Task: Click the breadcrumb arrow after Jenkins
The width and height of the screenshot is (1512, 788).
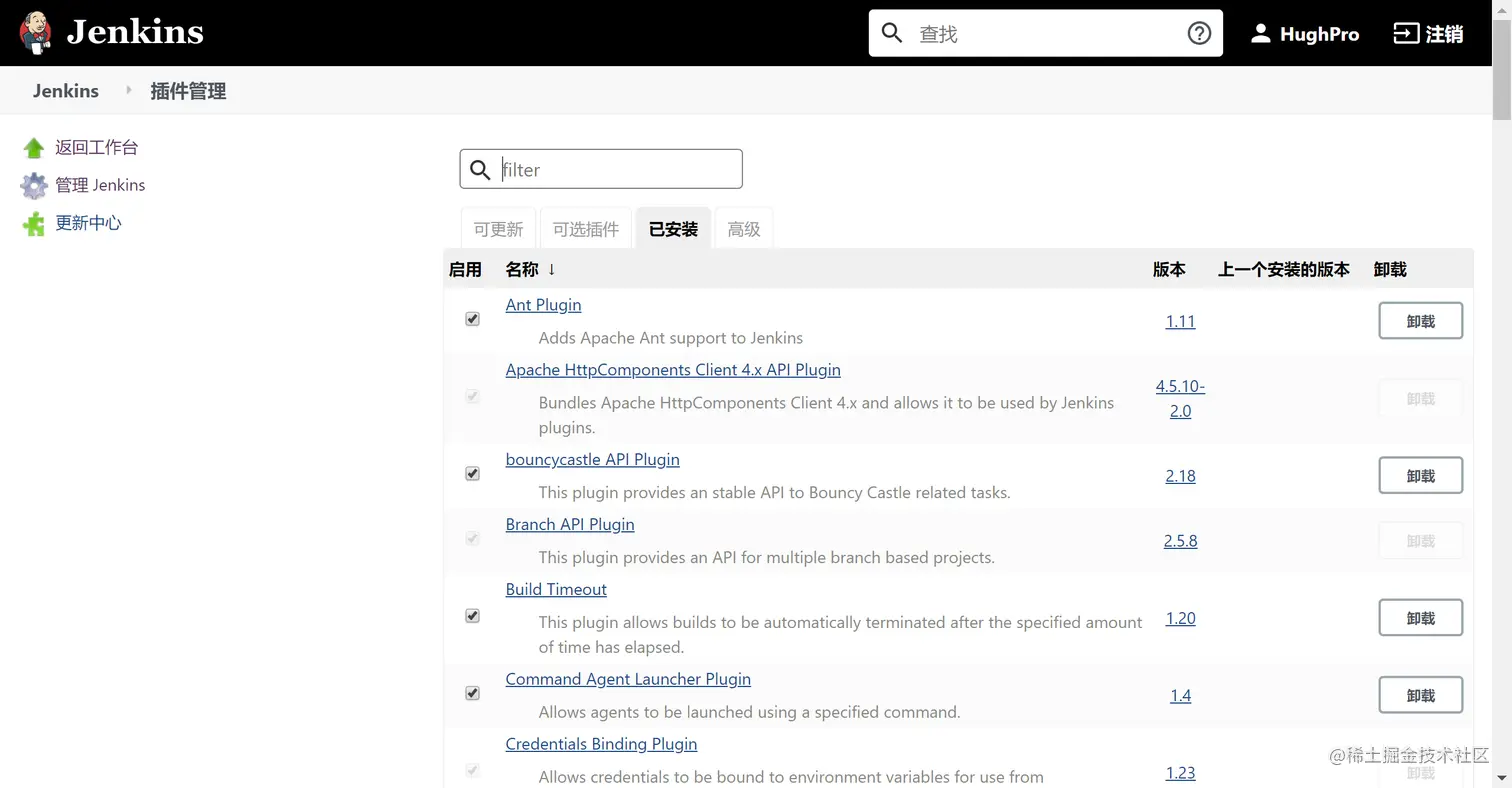Action: (128, 90)
